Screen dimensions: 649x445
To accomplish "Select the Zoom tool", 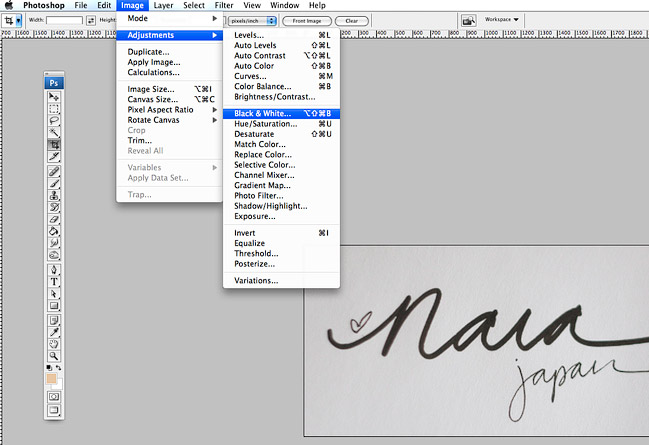I will (54, 356).
